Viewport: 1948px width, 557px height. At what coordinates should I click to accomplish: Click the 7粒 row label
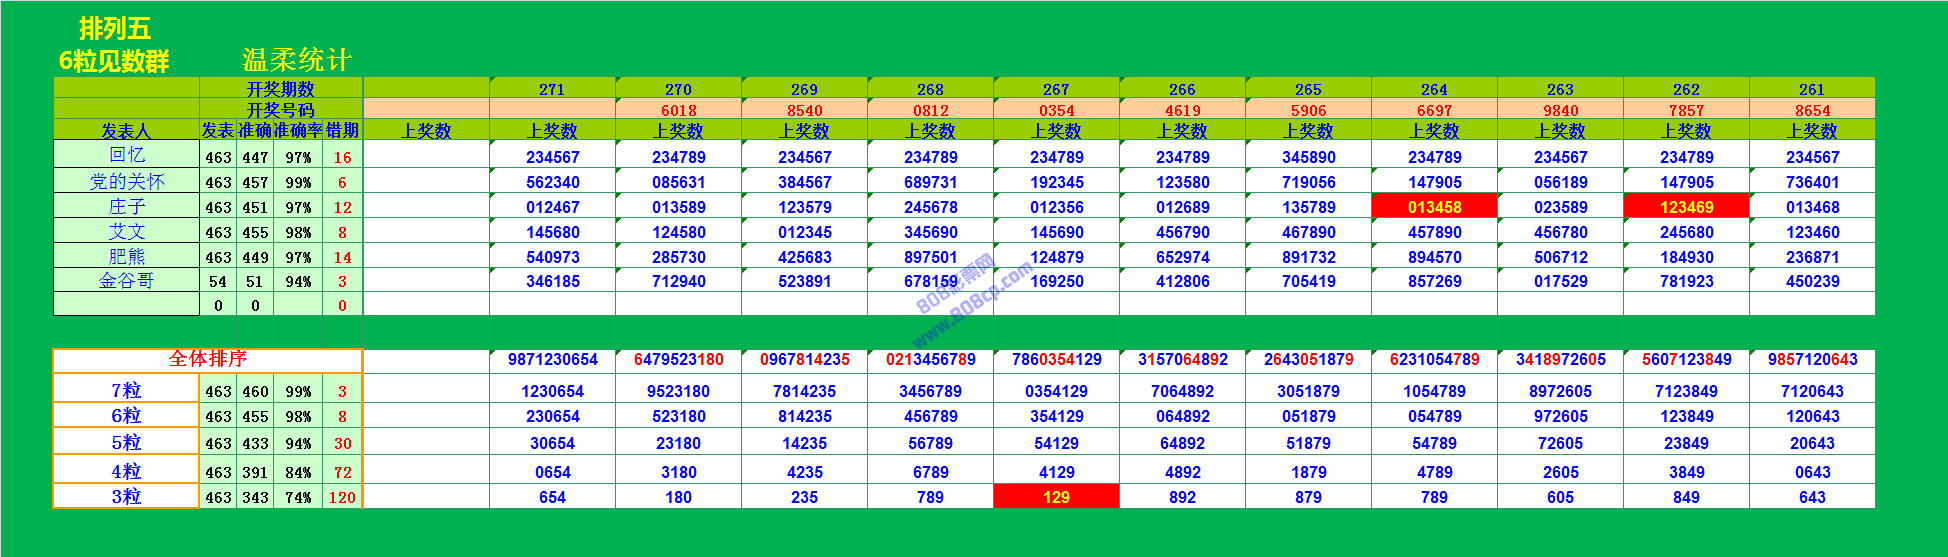coord(126,390)
